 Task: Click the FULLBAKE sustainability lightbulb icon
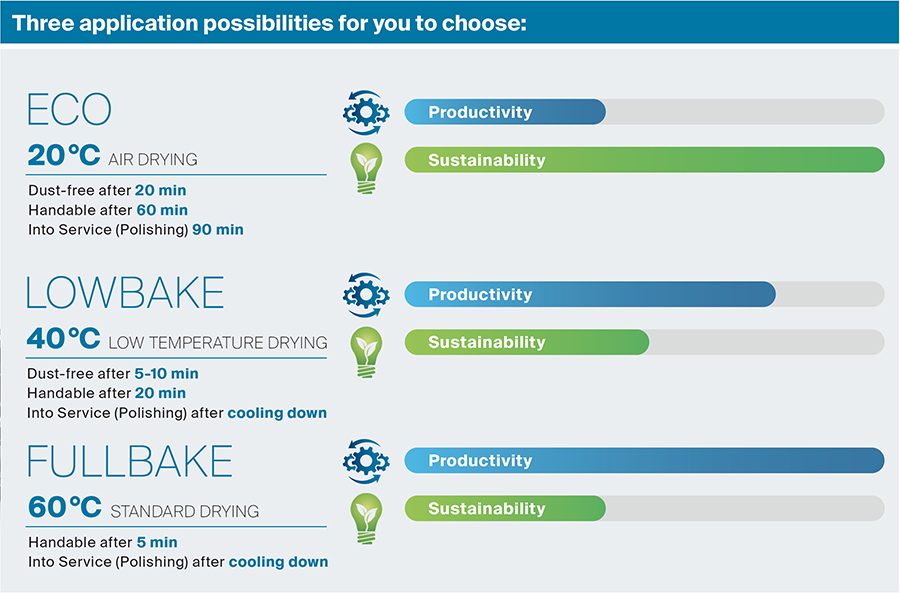pos(366,518)
